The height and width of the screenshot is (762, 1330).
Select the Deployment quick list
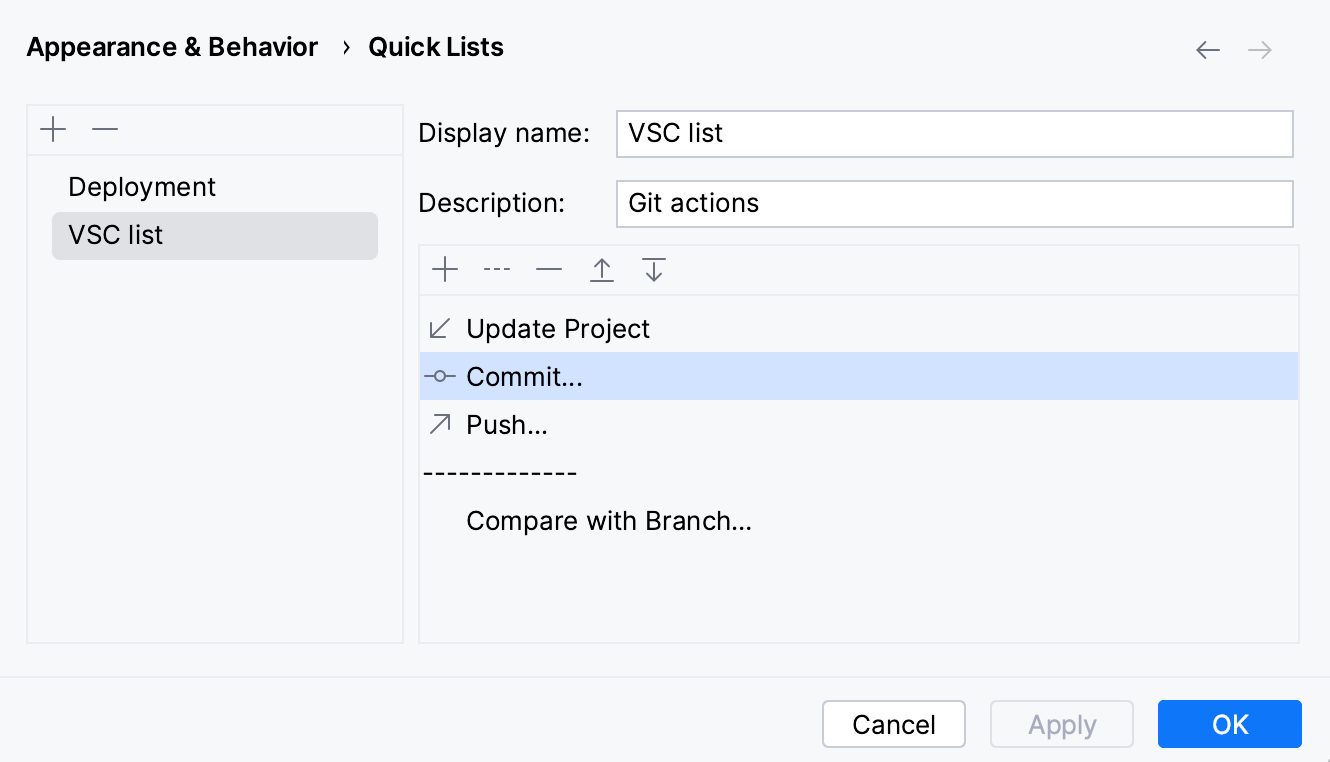coord(141,187)
